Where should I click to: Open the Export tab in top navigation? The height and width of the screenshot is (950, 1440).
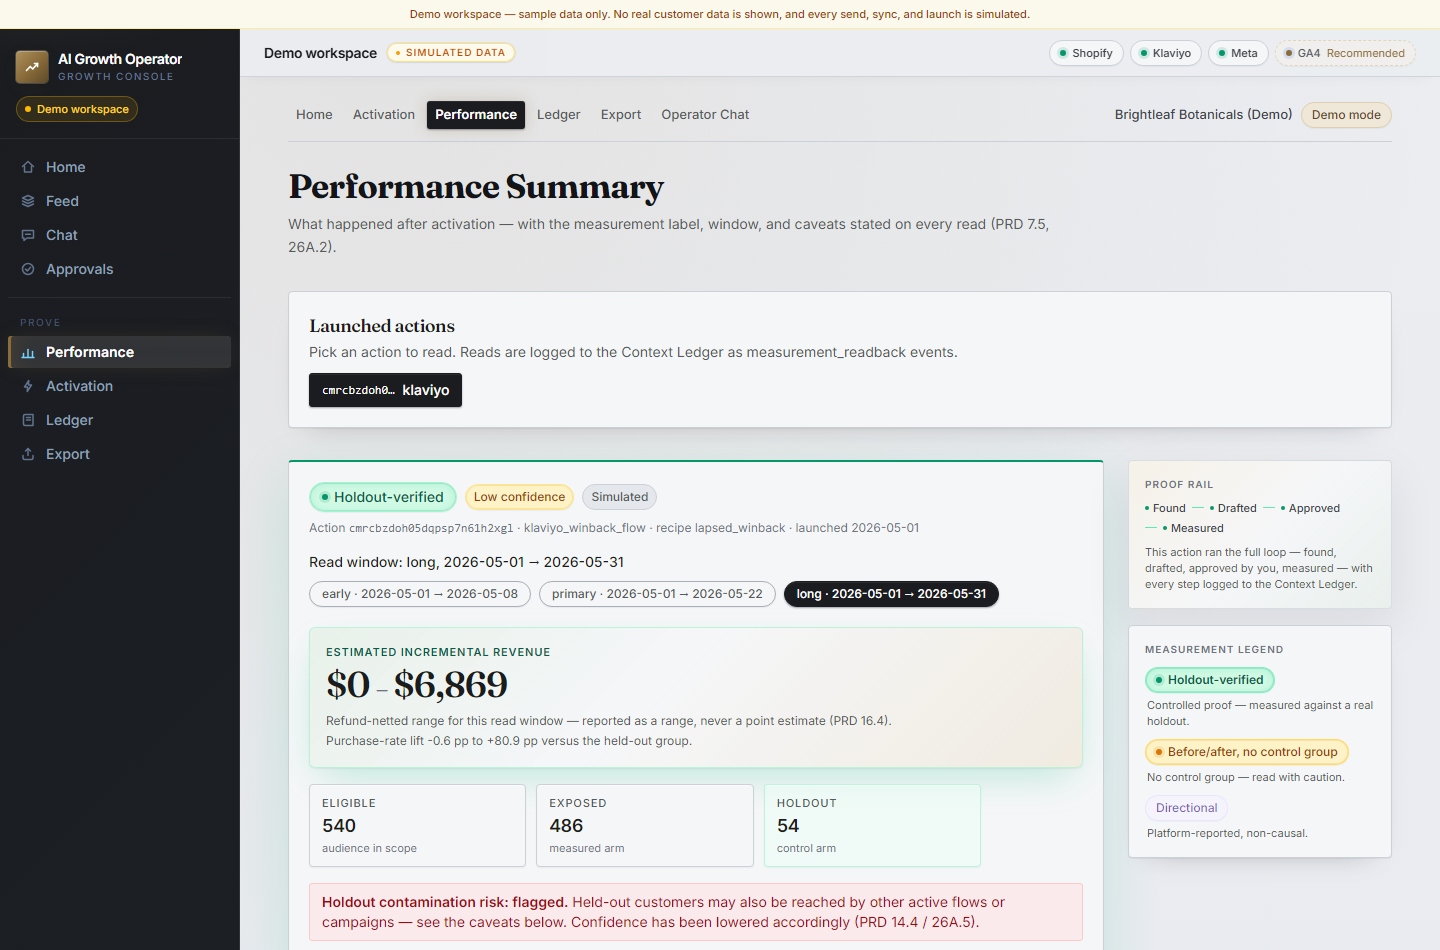pyautogui.click(x=621, y=115)
